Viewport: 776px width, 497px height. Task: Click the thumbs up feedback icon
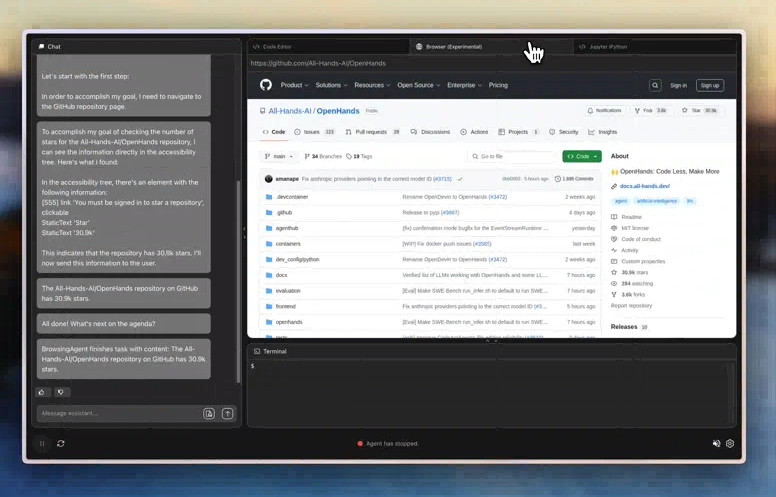(43, 392)
